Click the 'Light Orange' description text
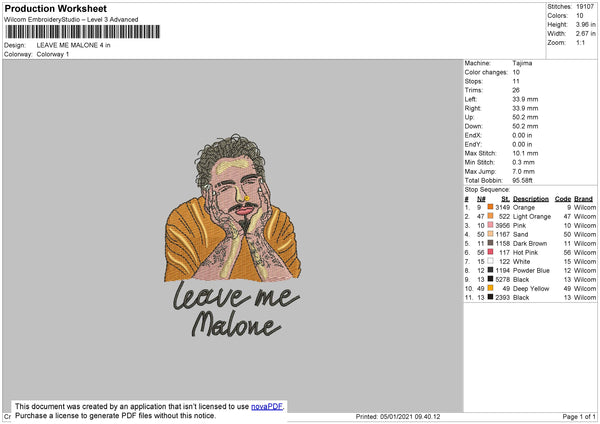Viewport: 600px width, 424px height. [532, 217]
